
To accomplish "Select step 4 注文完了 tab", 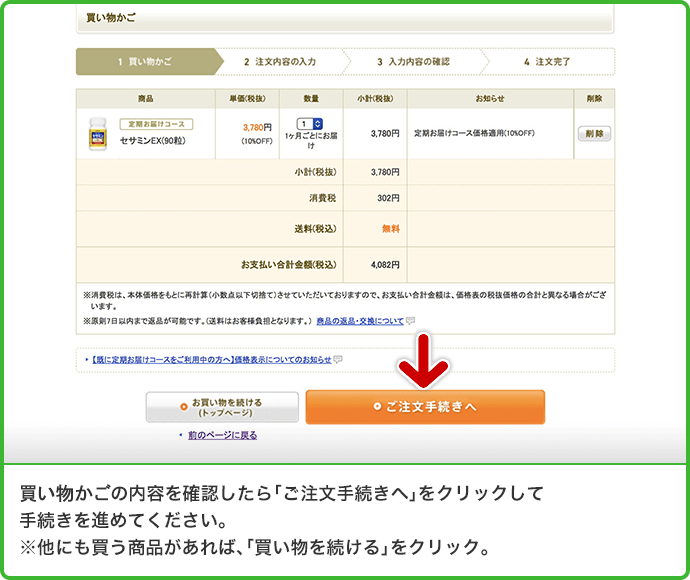I will click(547, 62).
